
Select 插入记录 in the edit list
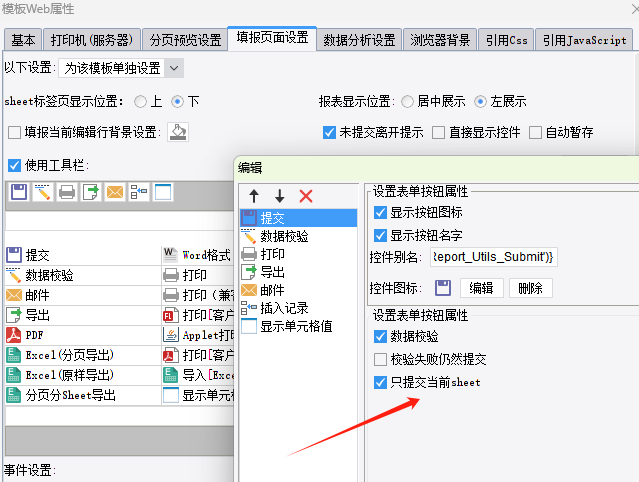point(284,308)
